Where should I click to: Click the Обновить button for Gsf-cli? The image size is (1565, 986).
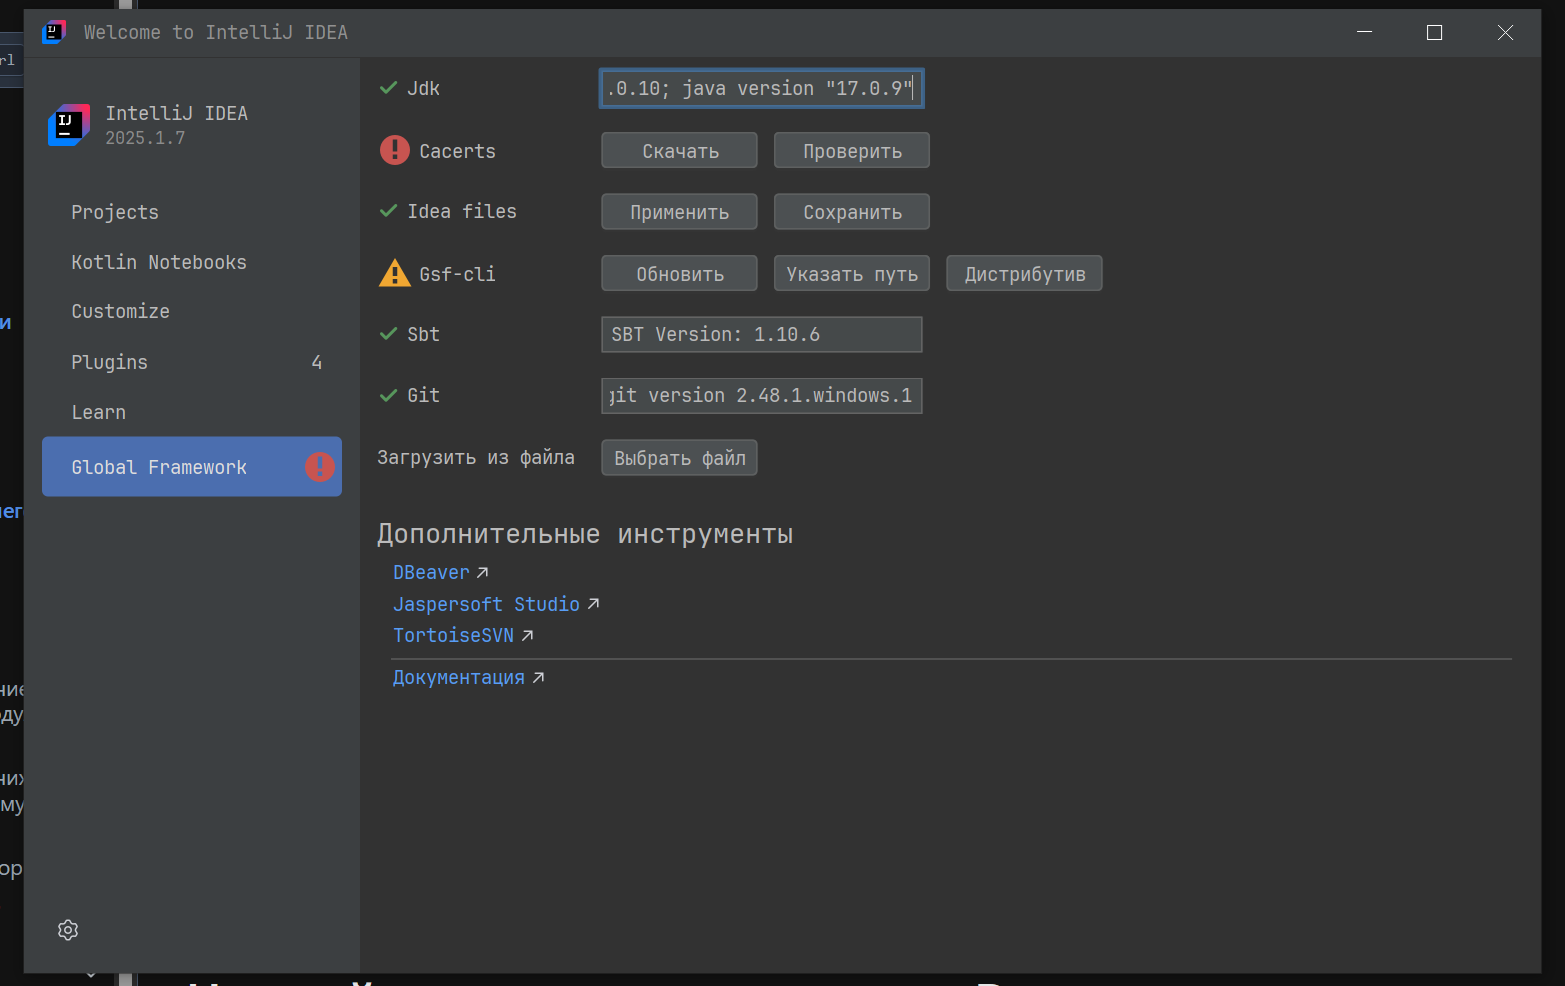coord(679,274)
